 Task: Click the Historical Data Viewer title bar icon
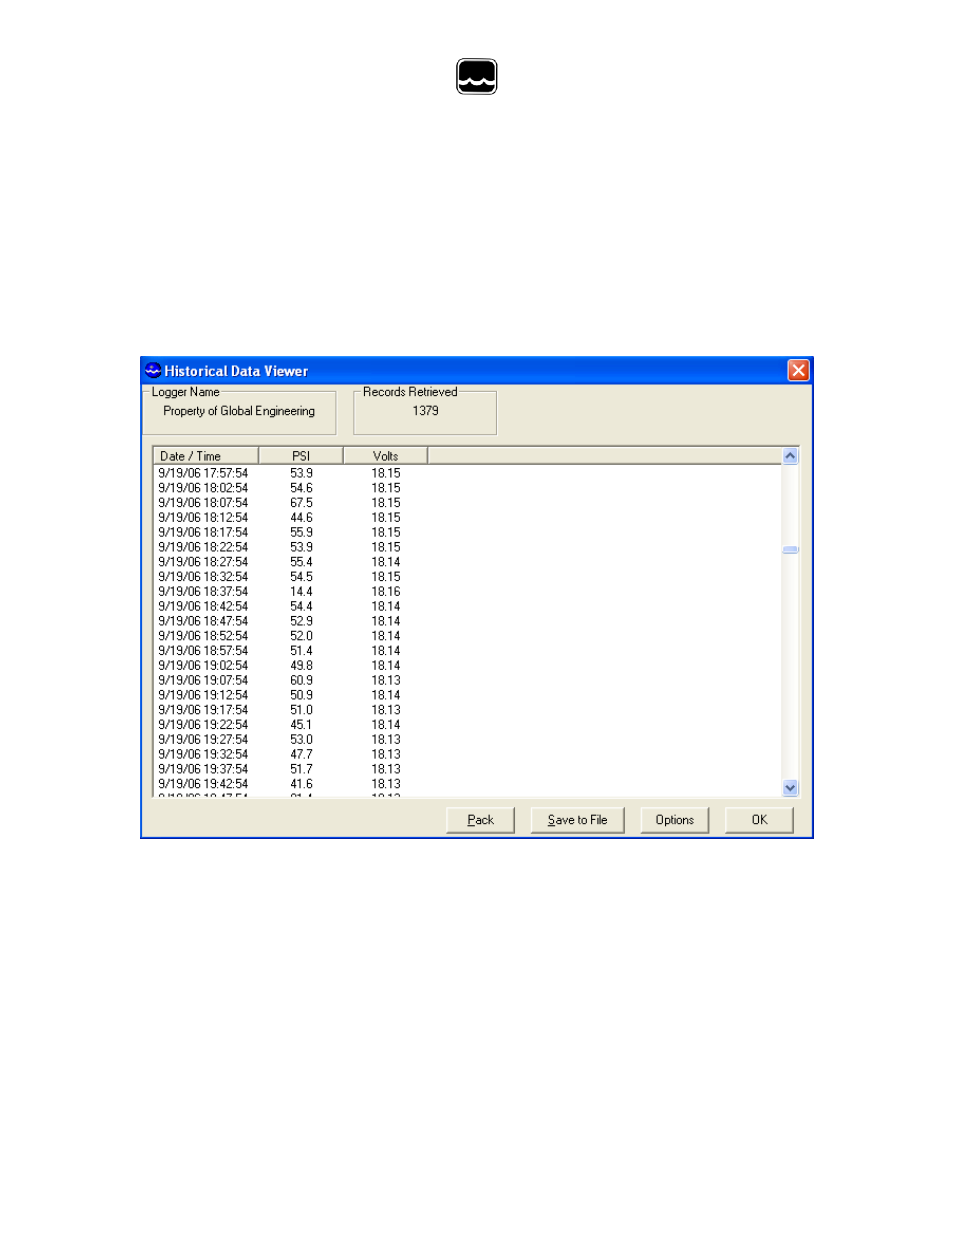(x=153, y=371)
